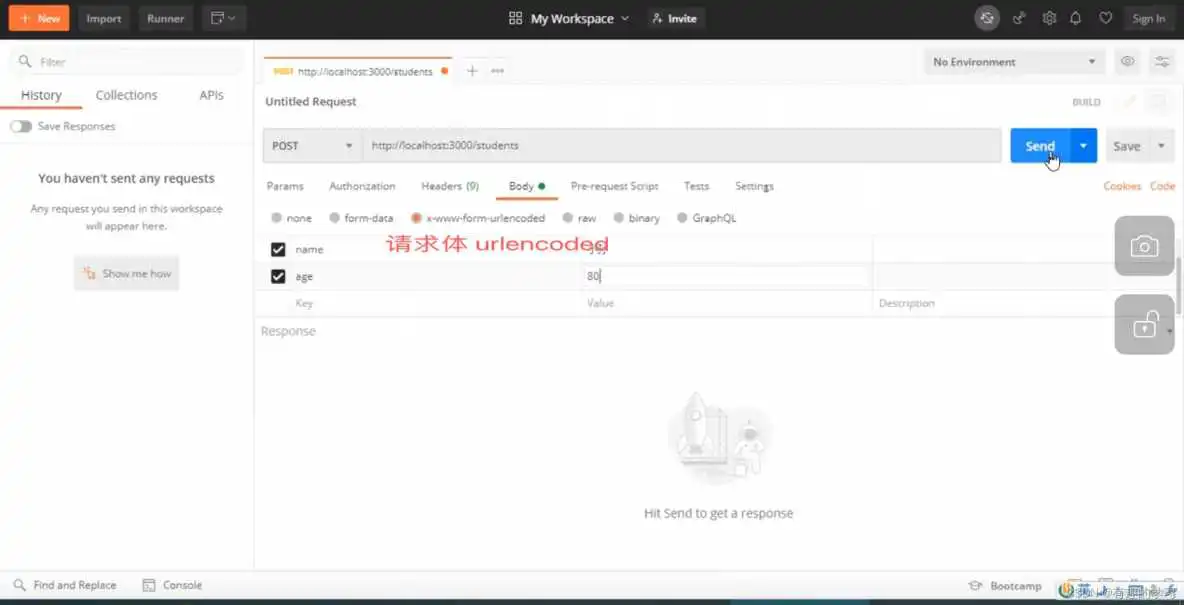The width and height of the screenshot is (1184, 605).
Task: Uncheck the name parameter checkbox
Action: point(278,249)
